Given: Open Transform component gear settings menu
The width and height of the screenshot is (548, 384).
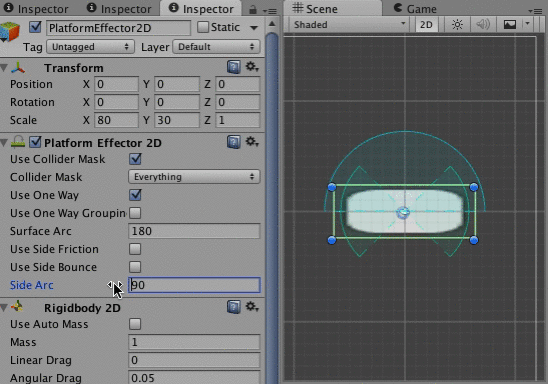Looking at the screenshot, I should 252,66.
